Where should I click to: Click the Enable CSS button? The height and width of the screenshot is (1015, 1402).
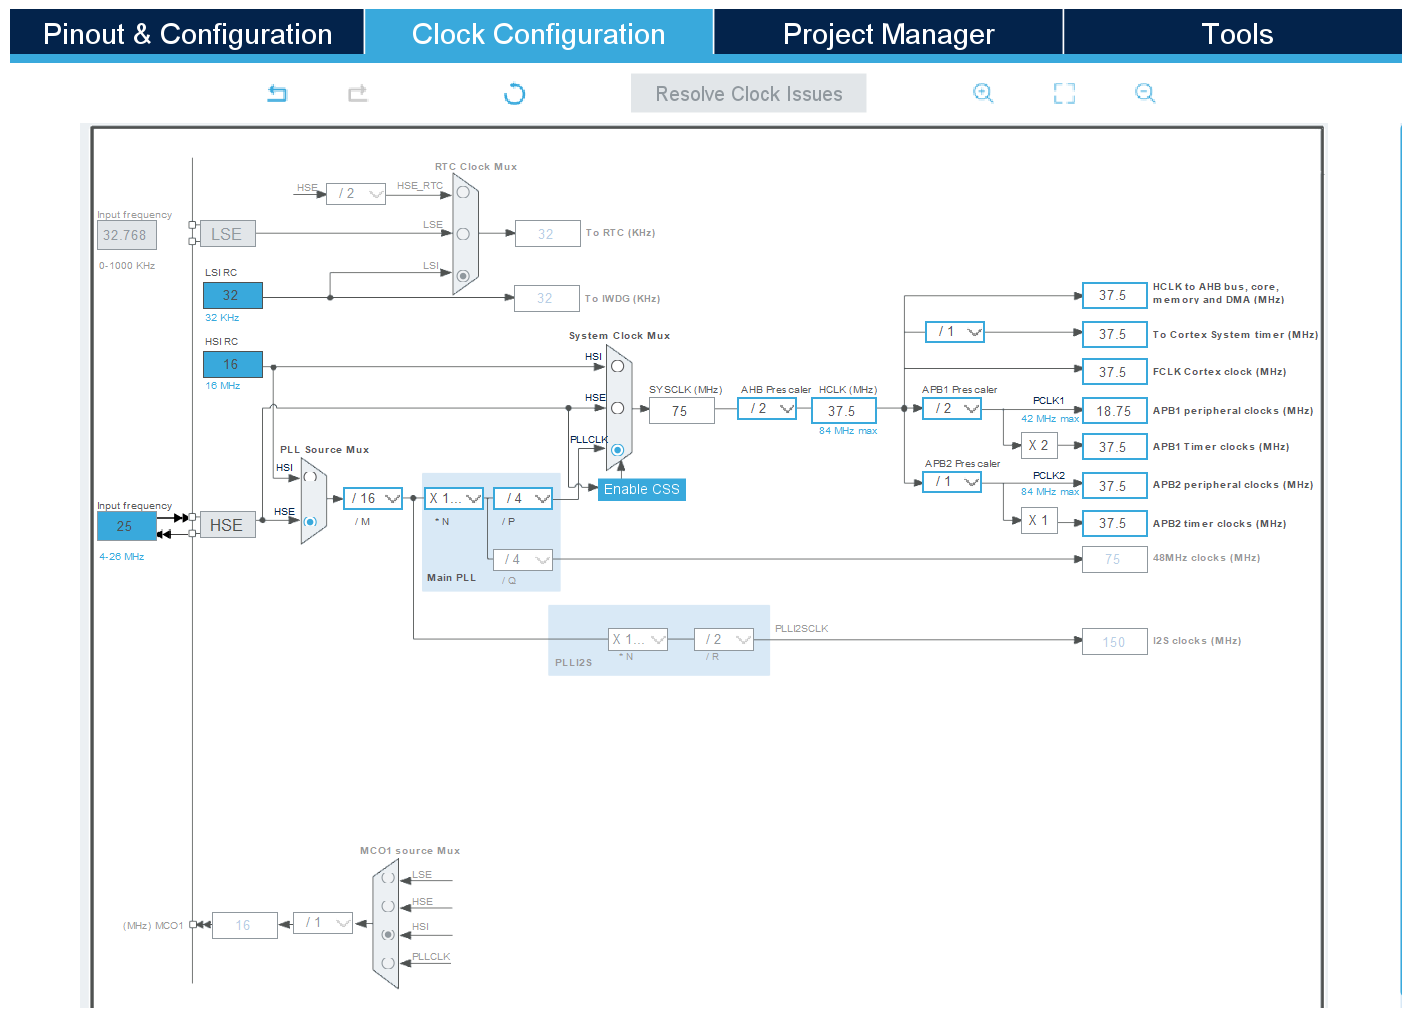pos(641,489)
